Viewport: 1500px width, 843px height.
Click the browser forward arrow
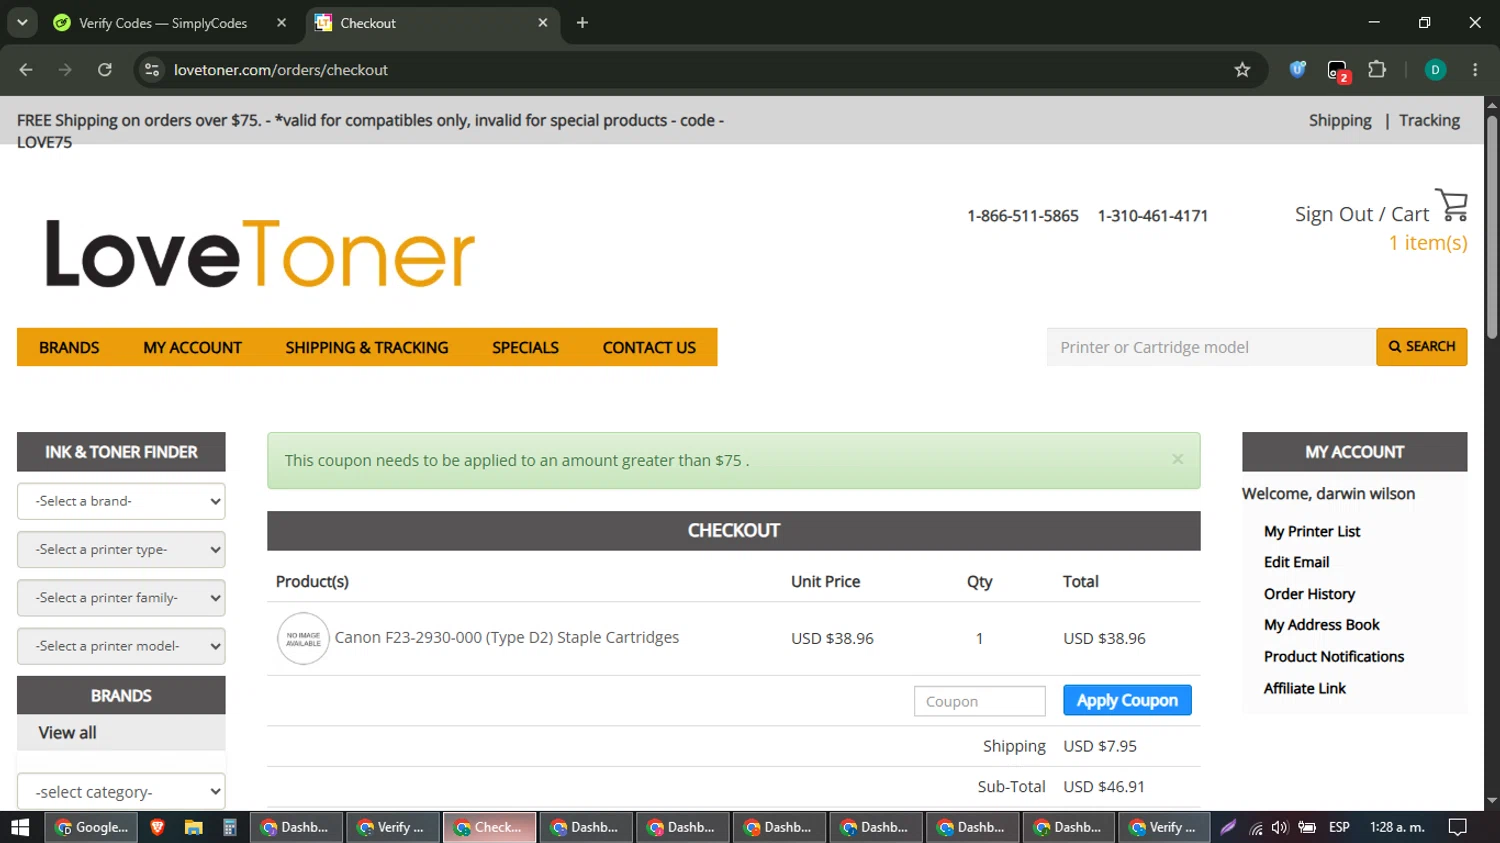coord(65,70)
